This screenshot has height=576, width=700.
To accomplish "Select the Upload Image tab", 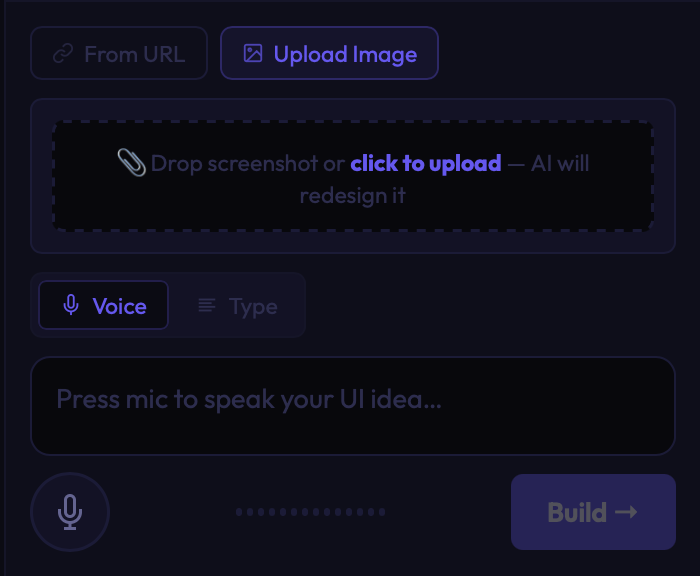I will [329, 54].
